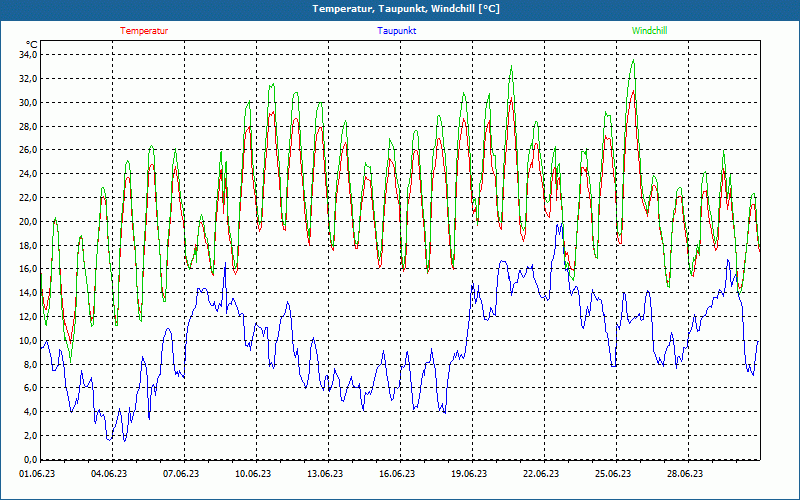Click the 18,0 y-axis value
Screen dimensions: 800x500
(28, 245)
